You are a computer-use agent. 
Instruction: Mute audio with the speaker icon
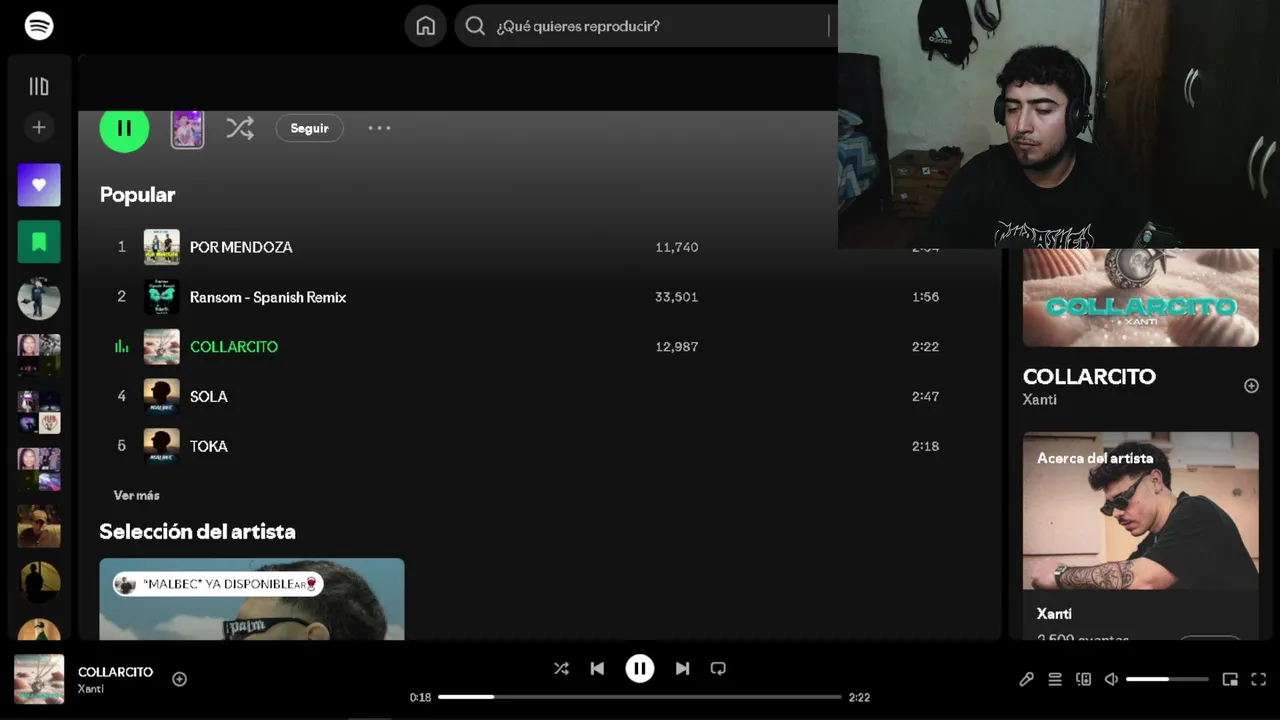click(1111, 680)
